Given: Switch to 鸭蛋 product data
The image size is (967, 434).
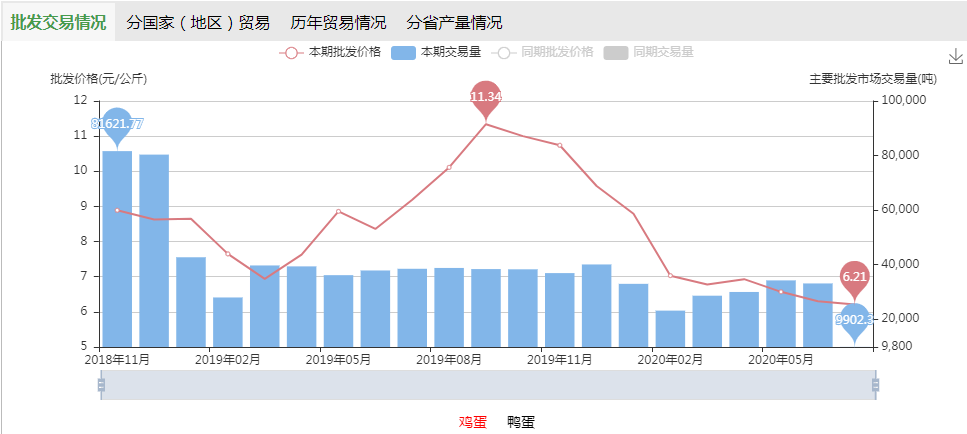Looking at the screenshot, I should point(520,422).
